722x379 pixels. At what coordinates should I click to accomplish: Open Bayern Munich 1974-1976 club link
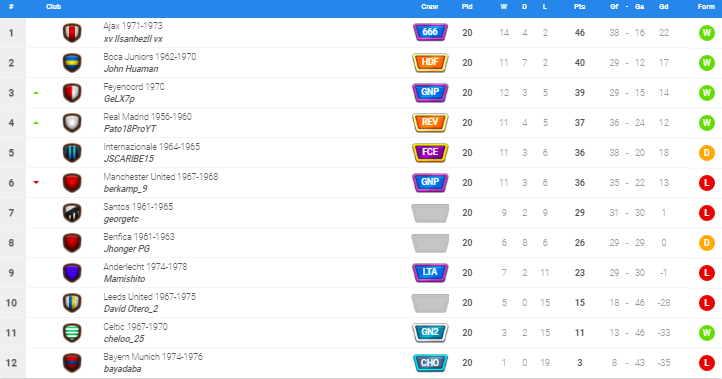(153, 357)
